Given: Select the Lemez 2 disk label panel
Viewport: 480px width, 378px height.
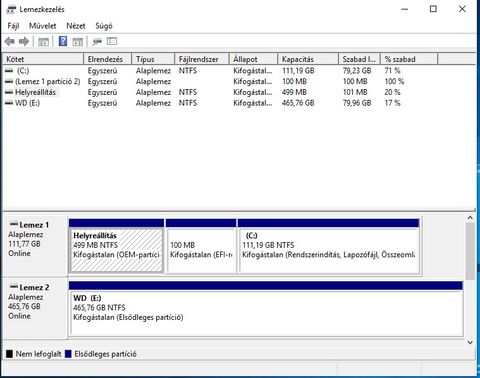Looking at the screenshot, I should [x=35, y=309].
